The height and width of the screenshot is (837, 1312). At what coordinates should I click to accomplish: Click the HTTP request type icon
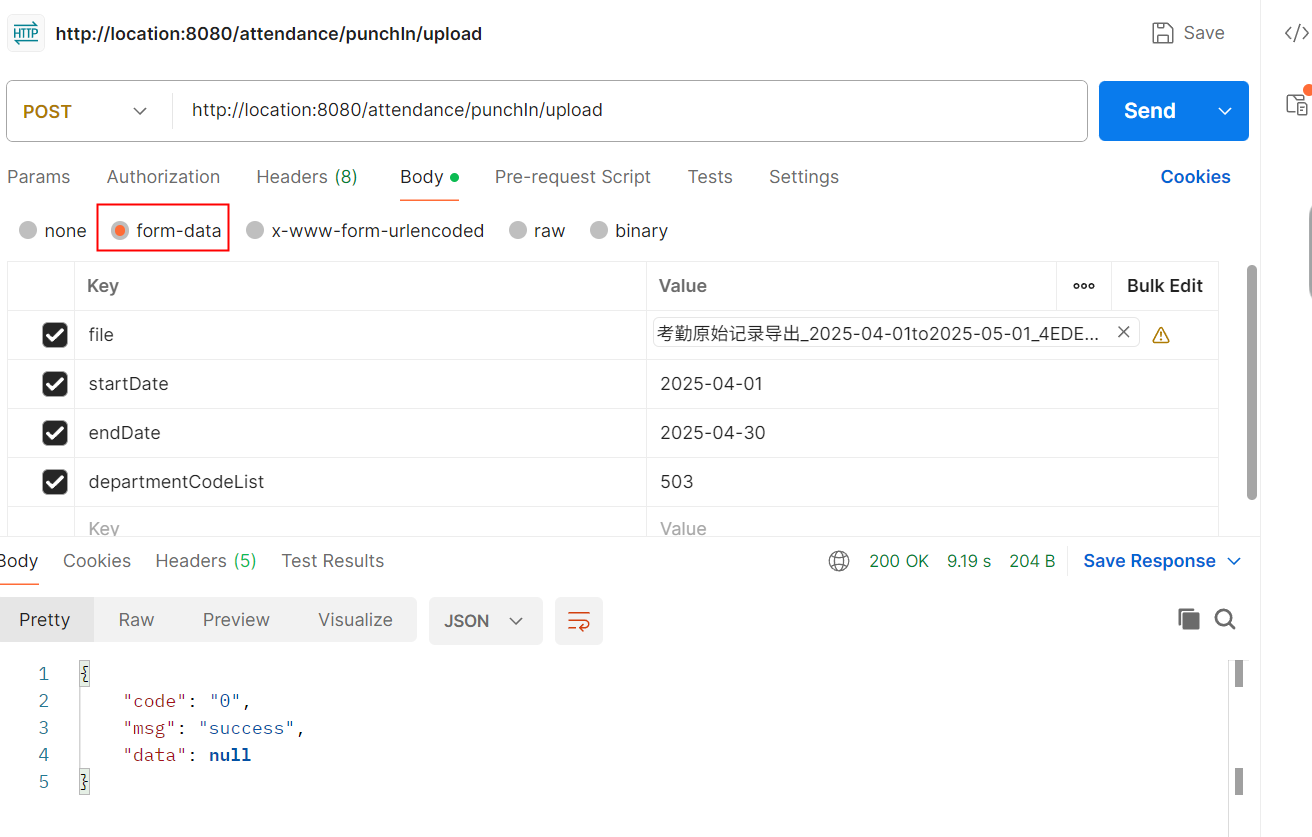pyautogui.click(x=25, y=33)
